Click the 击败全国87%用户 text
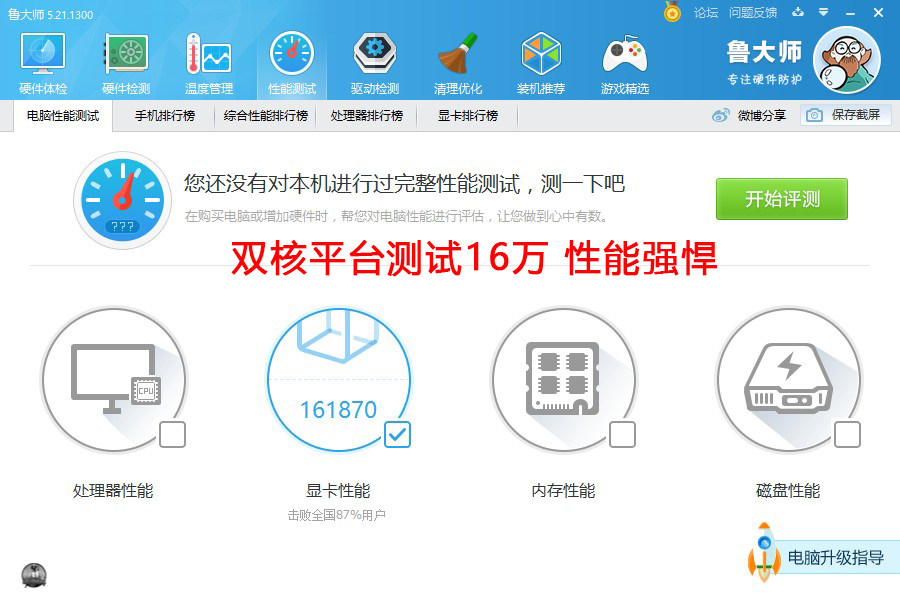 (x=336, y=515)
